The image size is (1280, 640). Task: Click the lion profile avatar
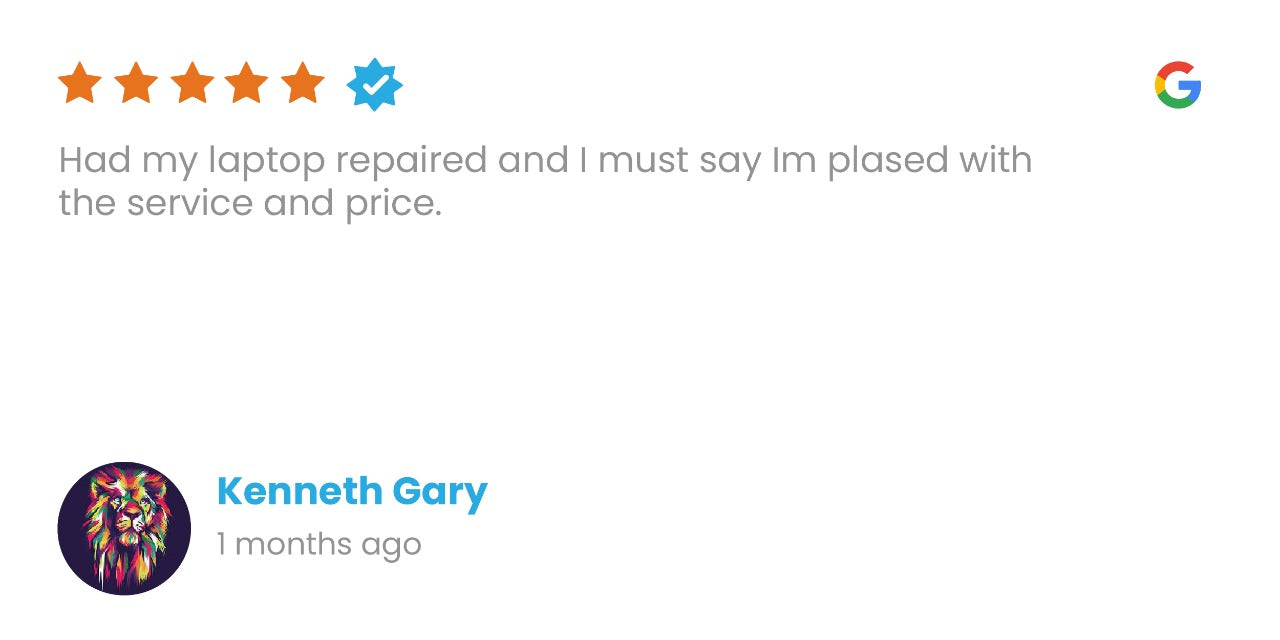[x=124, y=528]
